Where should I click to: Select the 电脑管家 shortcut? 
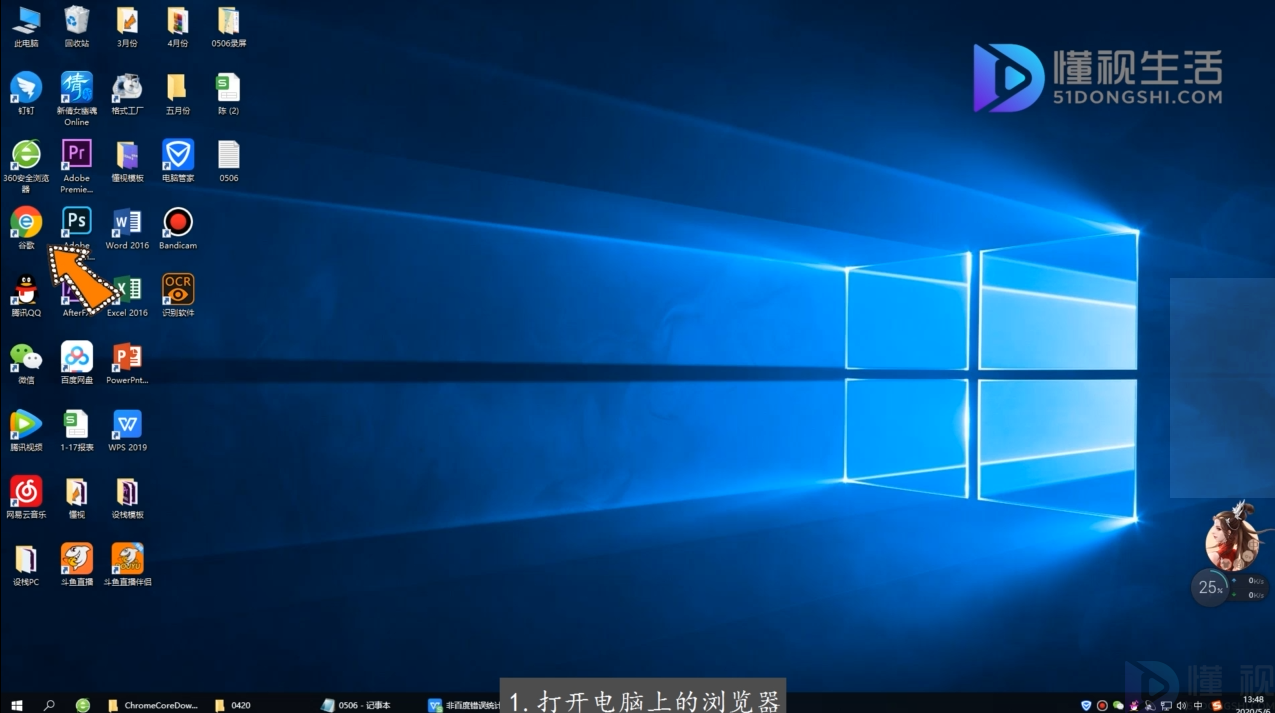point(178,161)
